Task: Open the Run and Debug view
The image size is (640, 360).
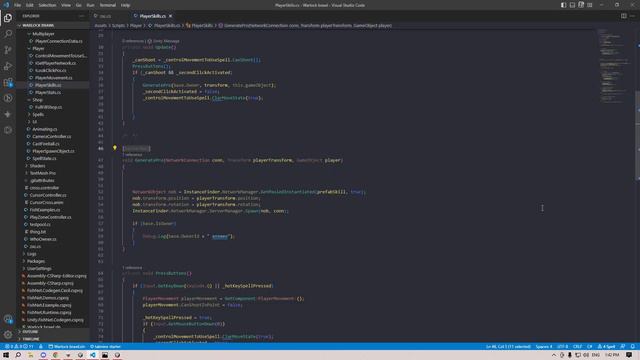Action: coord(8,66)
